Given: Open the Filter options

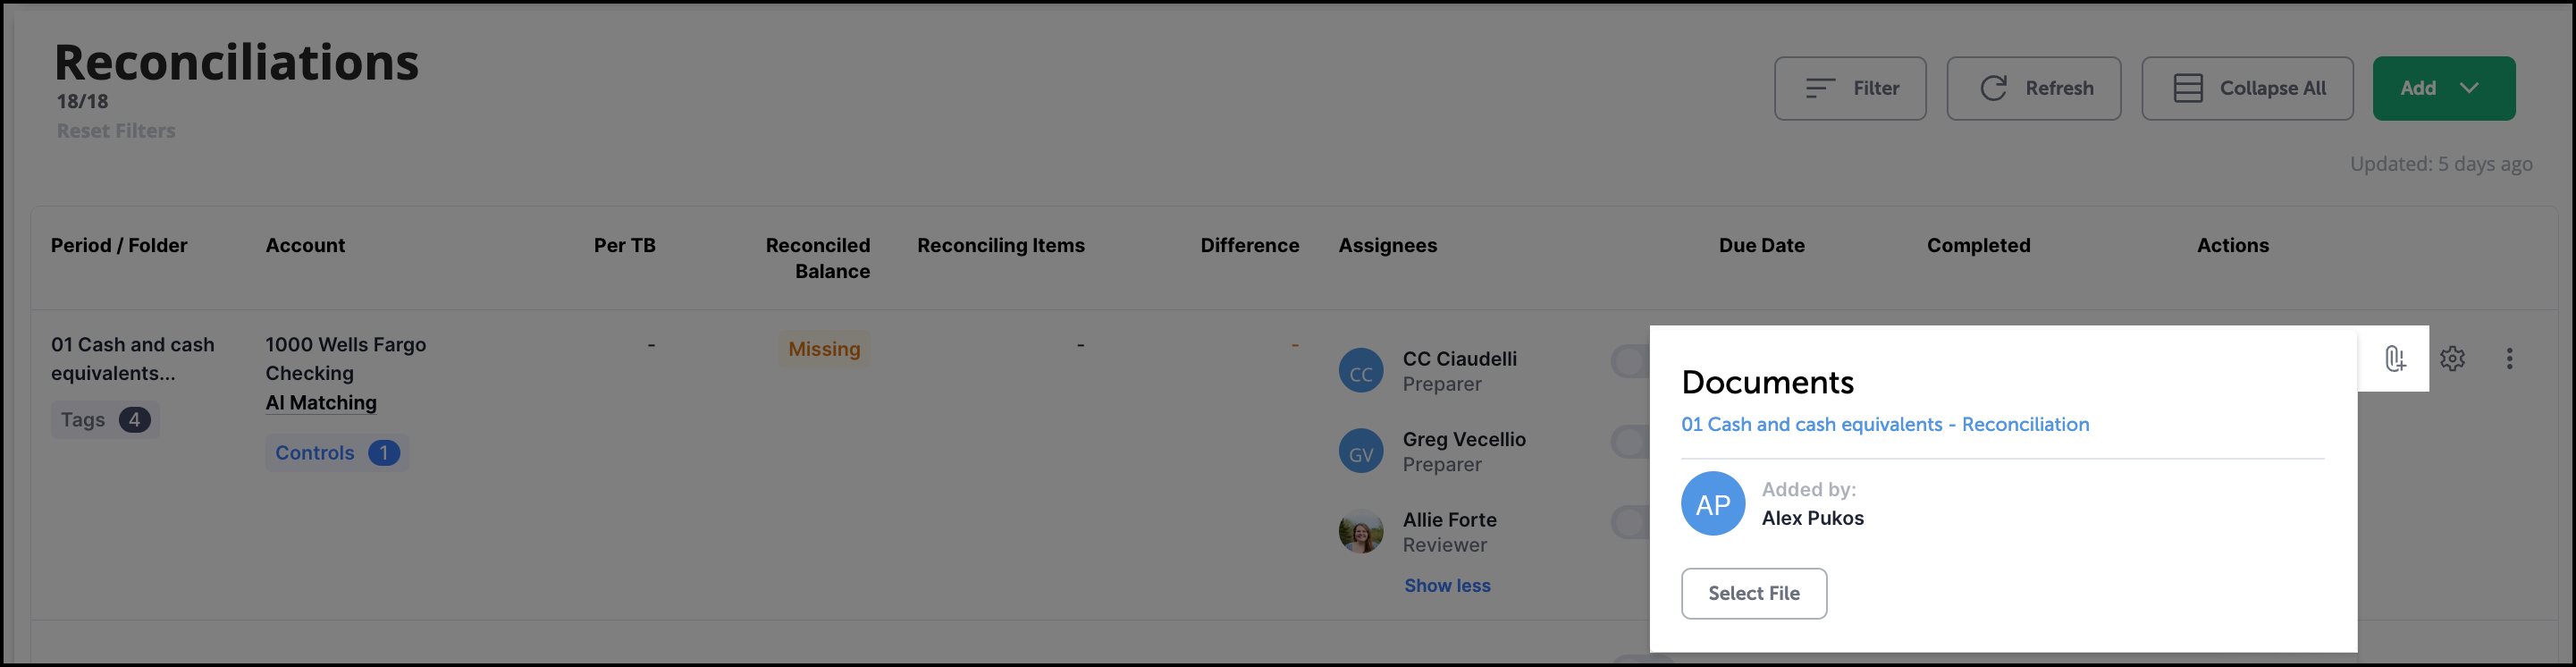Looking at the screenshot, I should point(1849,89).
